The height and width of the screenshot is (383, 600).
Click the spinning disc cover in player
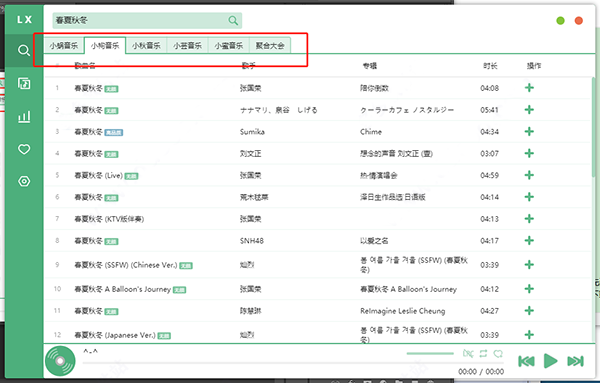pyautogui.click(x=60, y=361)
